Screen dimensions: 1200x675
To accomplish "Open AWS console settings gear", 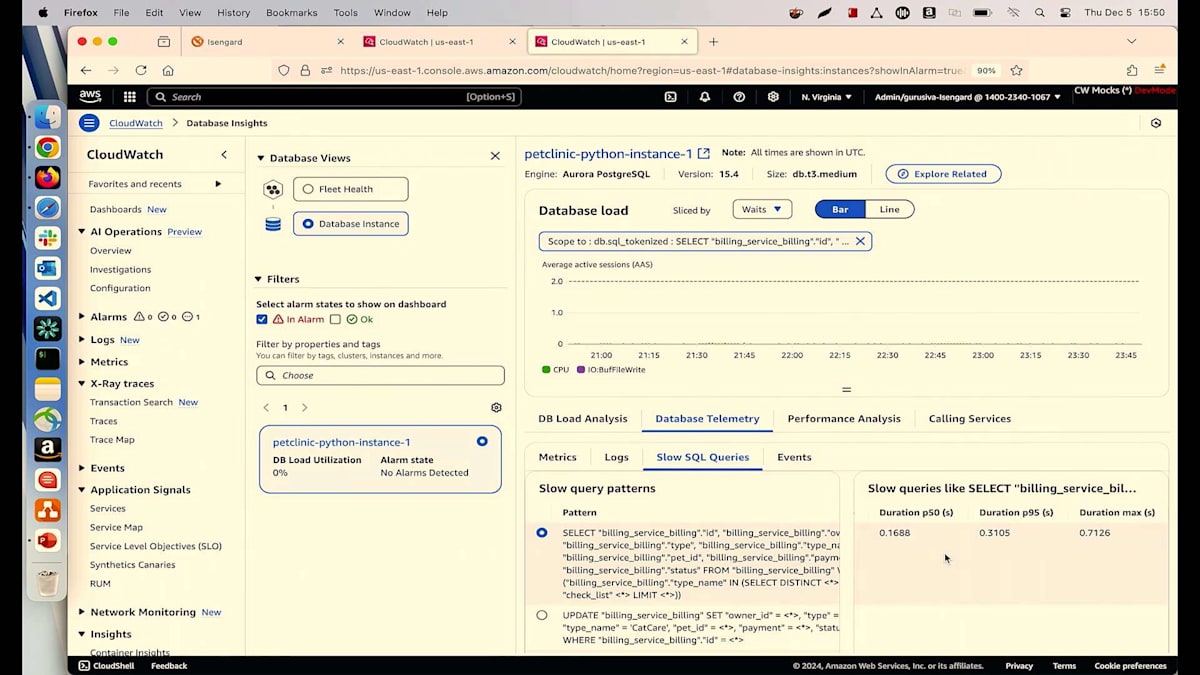I will 773,97.
